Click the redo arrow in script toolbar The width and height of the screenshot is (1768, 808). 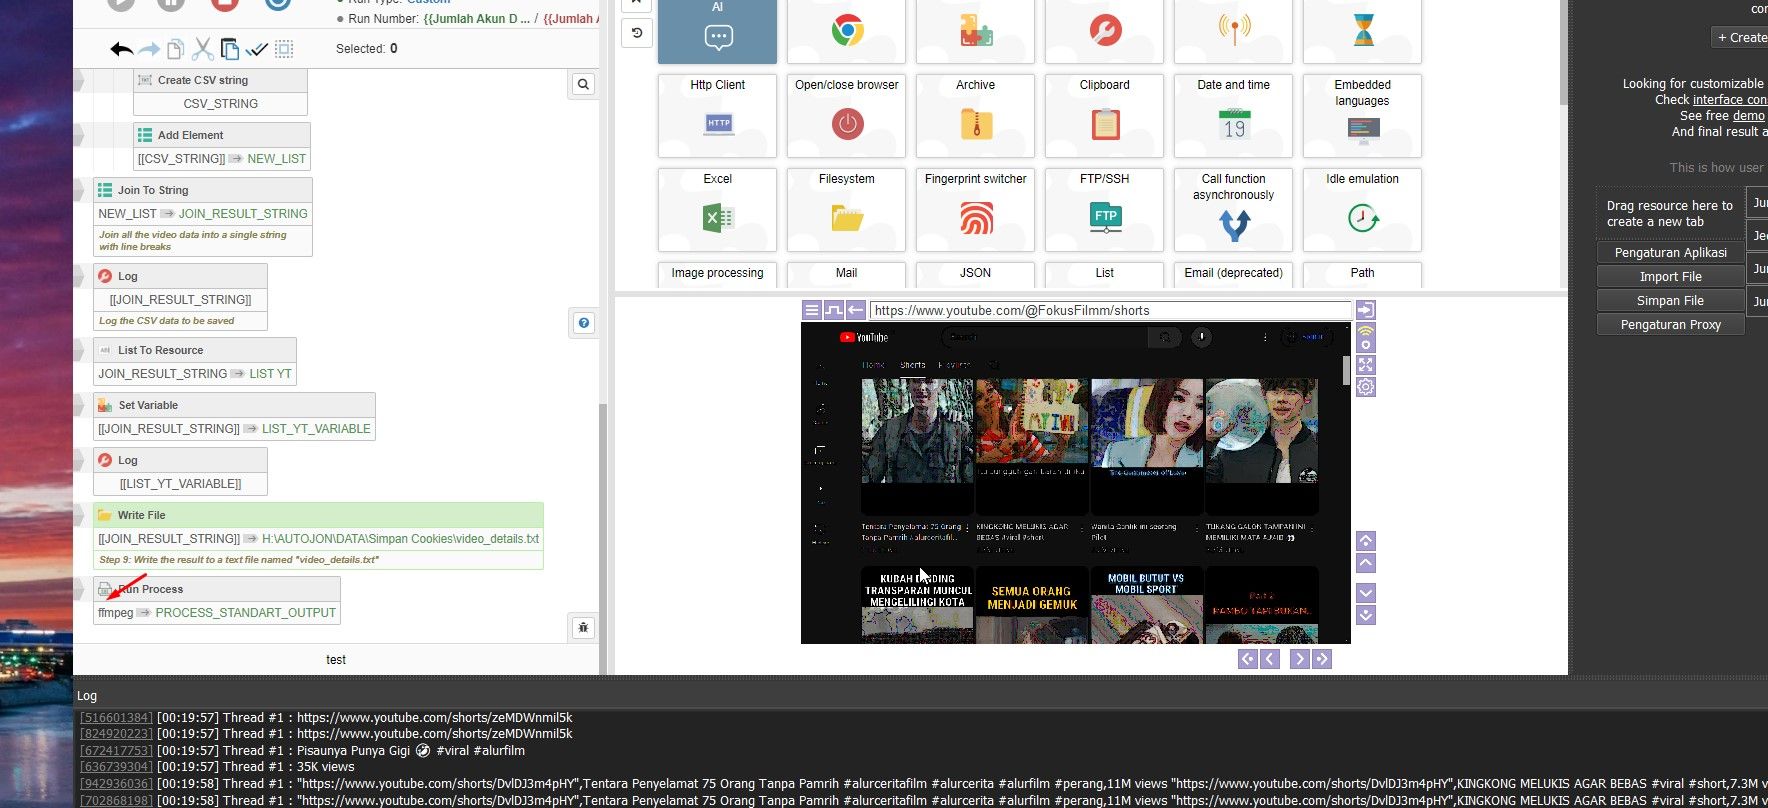pyautogui.click(x=149, y=49)
